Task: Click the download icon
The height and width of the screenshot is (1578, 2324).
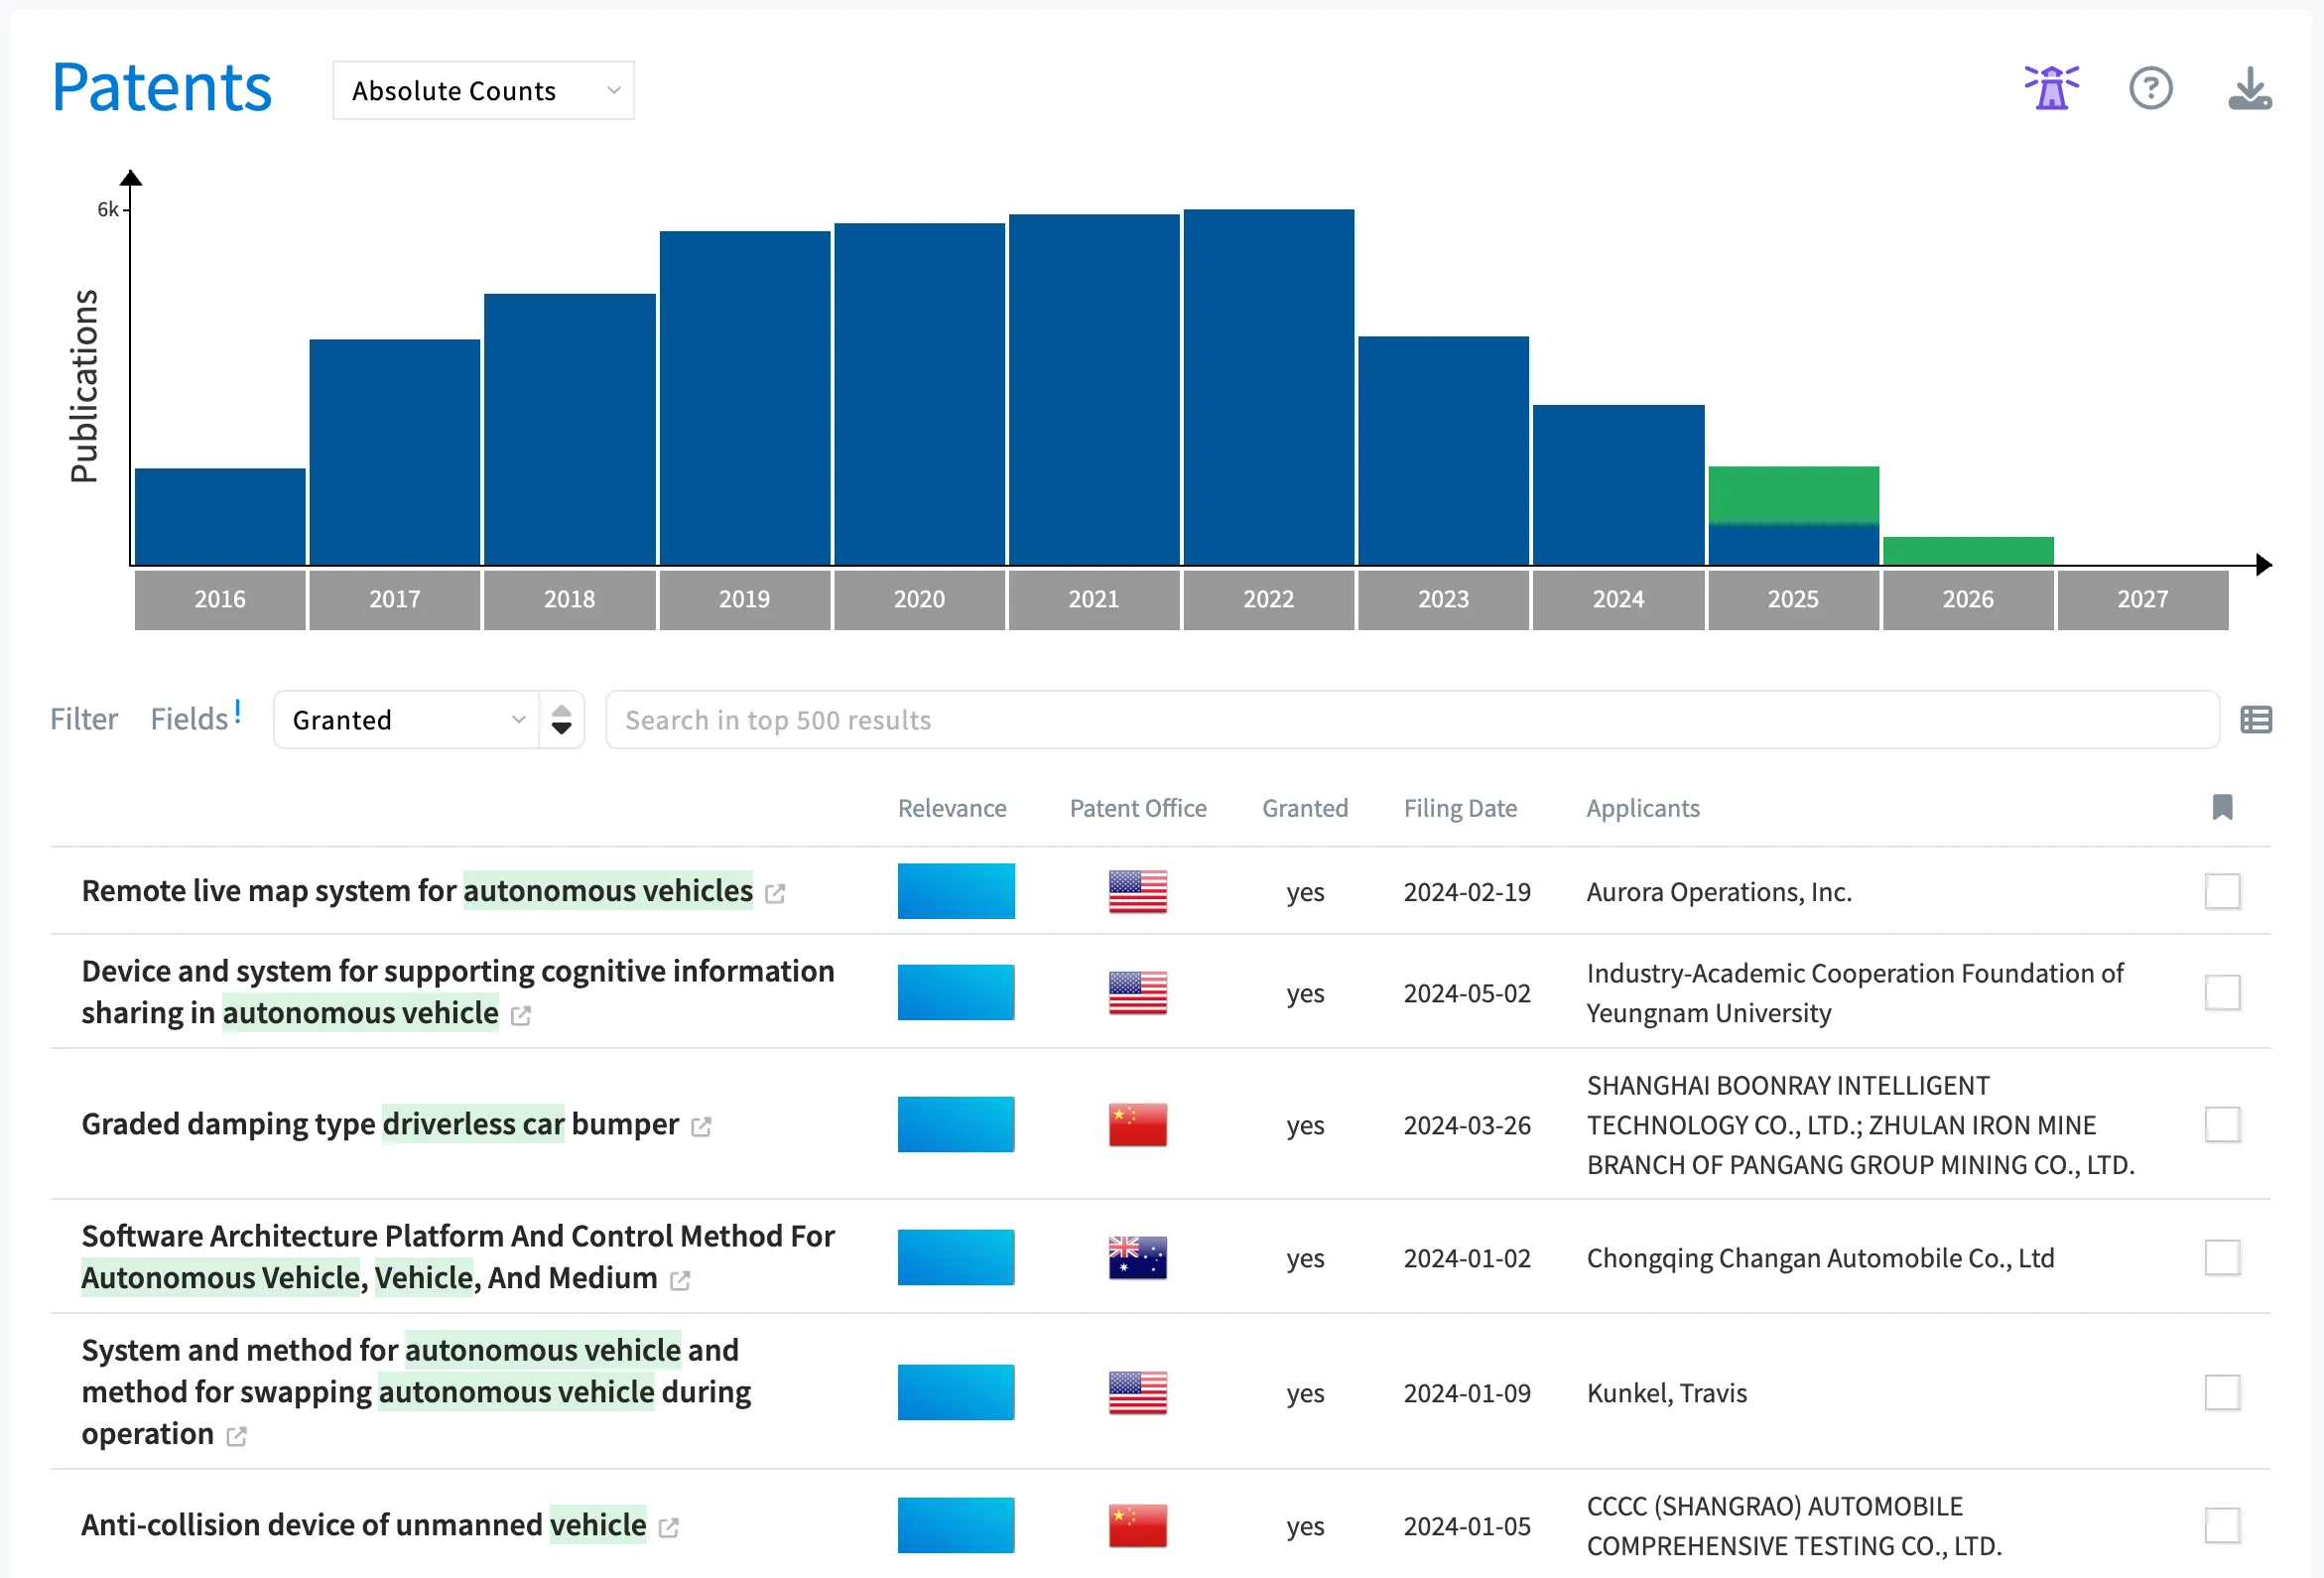Action: 2249,88
